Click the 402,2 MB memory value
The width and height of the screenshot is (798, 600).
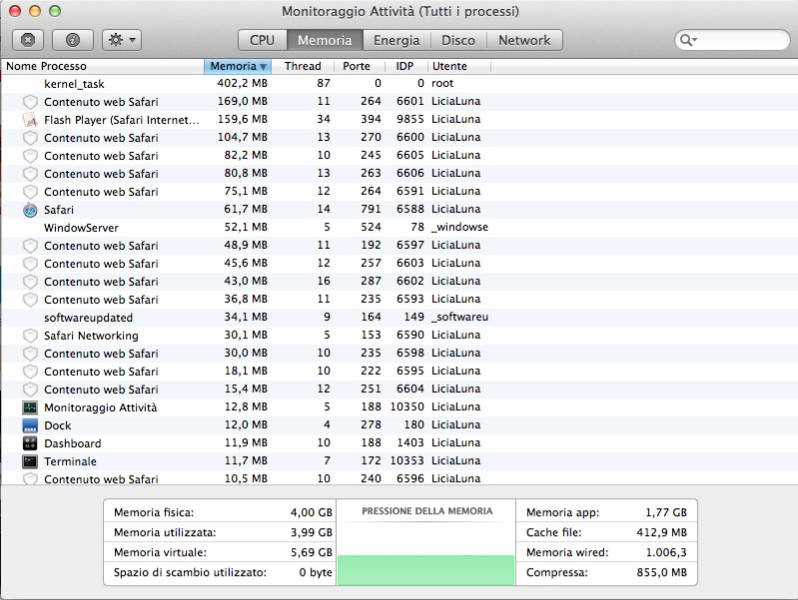tap(242, 83)
